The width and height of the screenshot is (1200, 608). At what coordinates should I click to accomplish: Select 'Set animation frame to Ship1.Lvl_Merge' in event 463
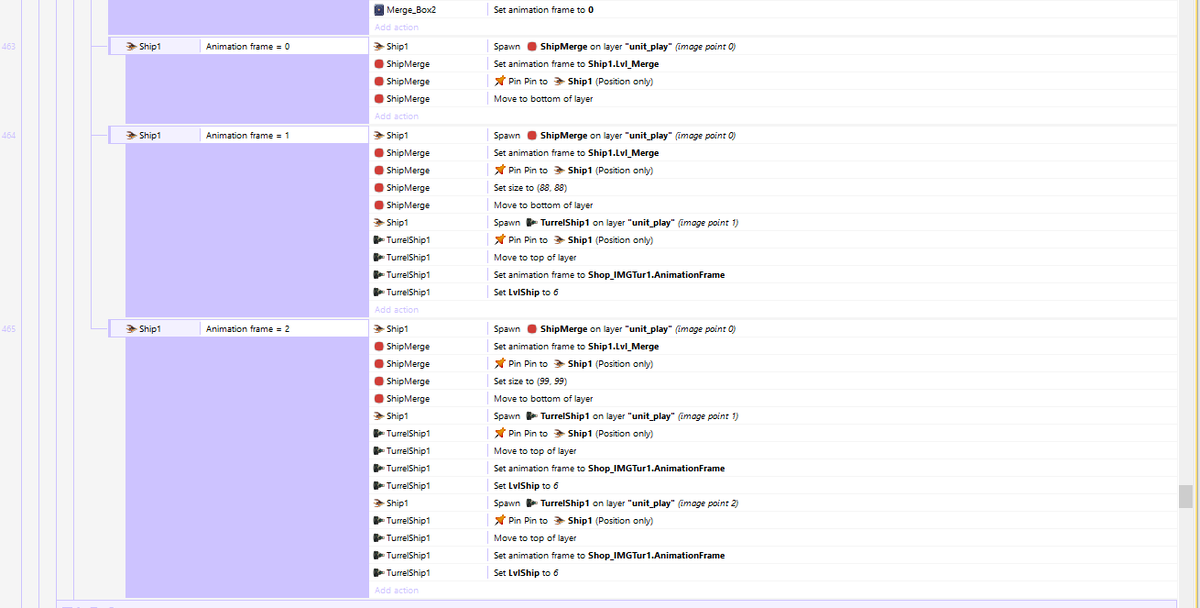576,64
